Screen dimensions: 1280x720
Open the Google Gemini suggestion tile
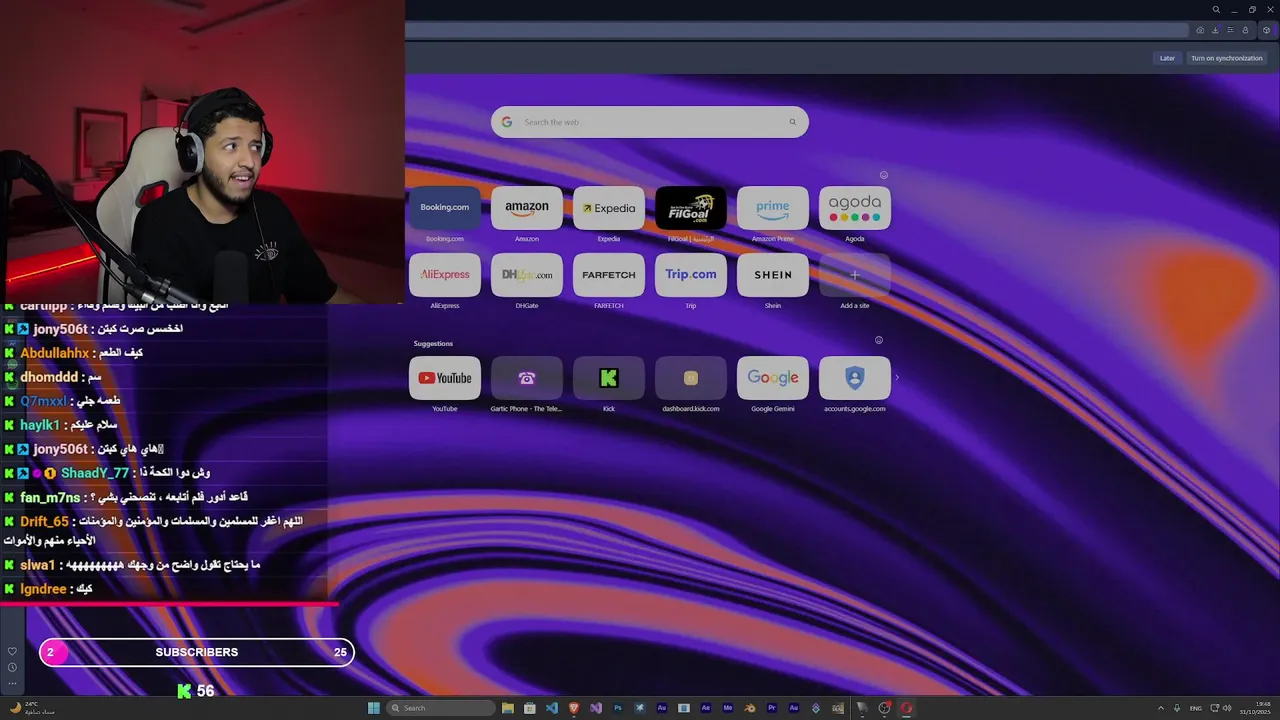coord(773,378)
